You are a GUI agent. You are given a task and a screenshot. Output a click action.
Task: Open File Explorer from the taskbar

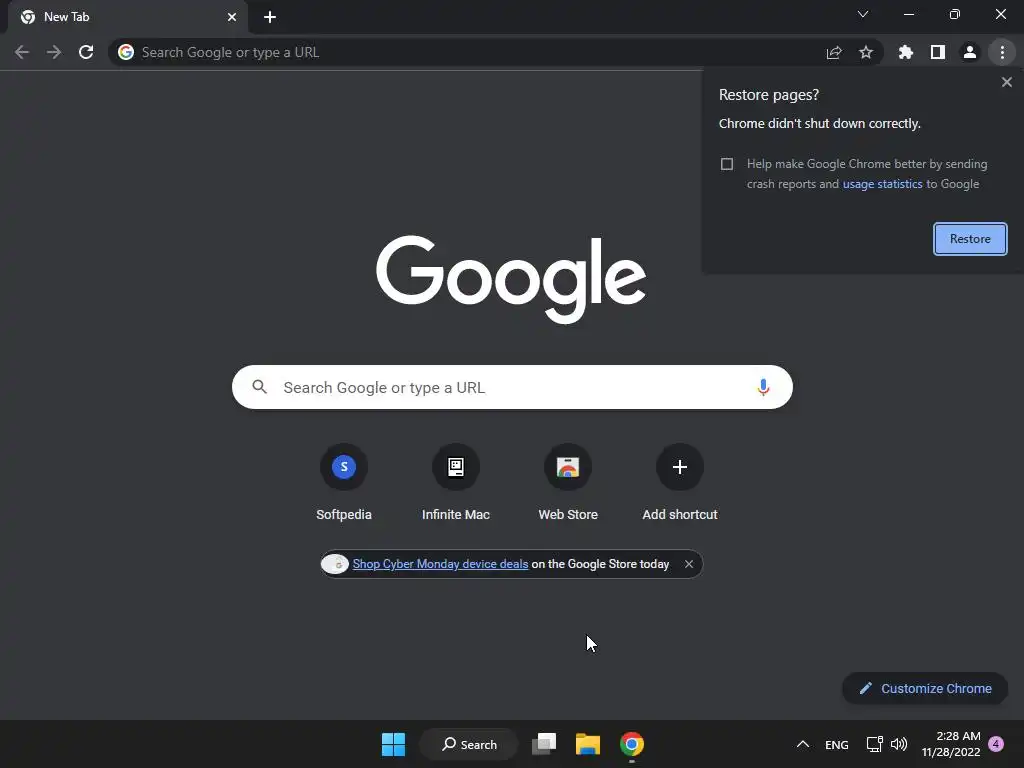588,744
